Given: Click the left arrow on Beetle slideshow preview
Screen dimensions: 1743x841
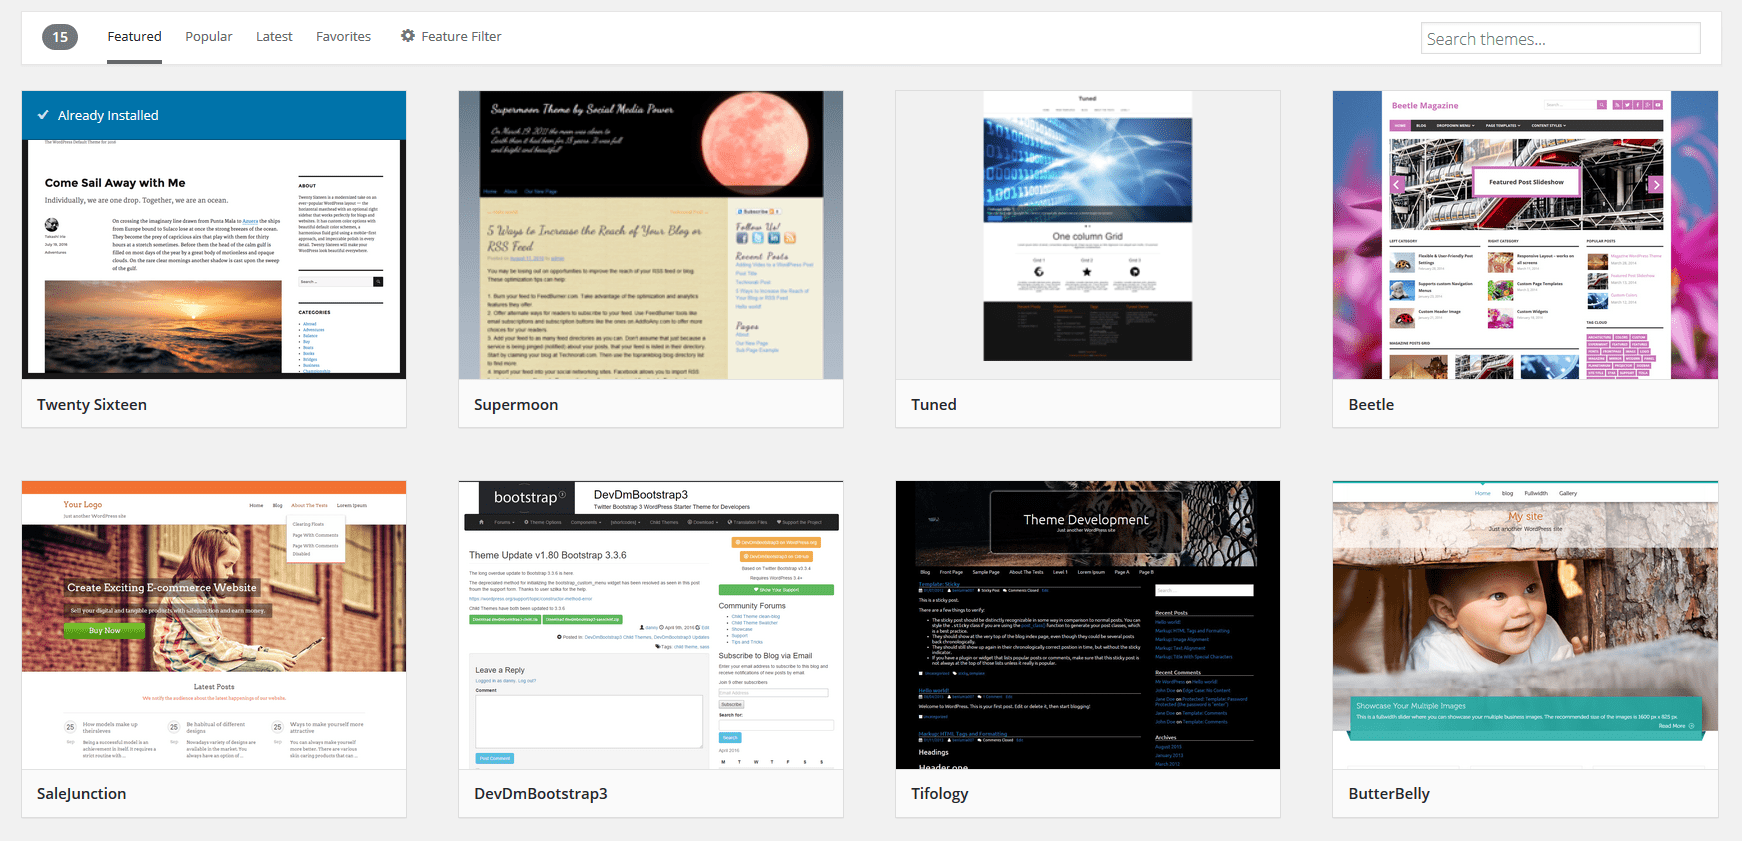Looking at the screenshot, I should click(x=1397, y=185).
